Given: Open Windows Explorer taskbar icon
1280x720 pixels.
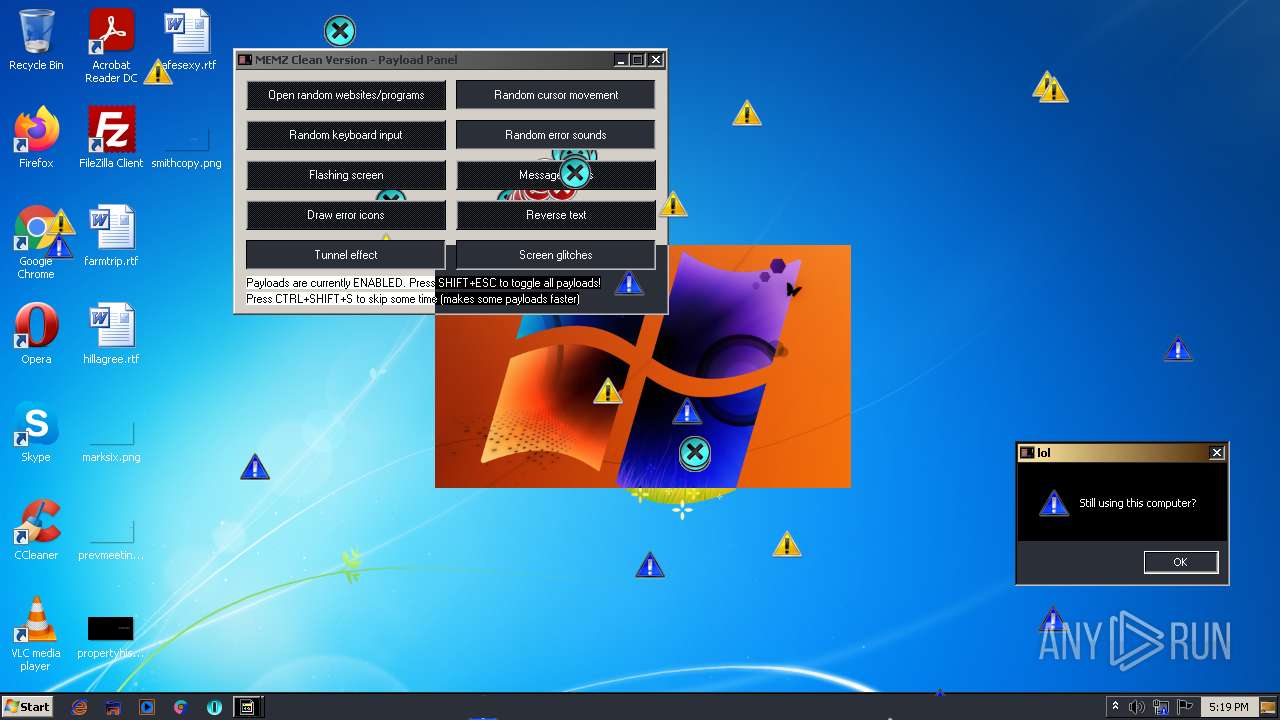Looking at the screenshot, I should click(113, 707).
